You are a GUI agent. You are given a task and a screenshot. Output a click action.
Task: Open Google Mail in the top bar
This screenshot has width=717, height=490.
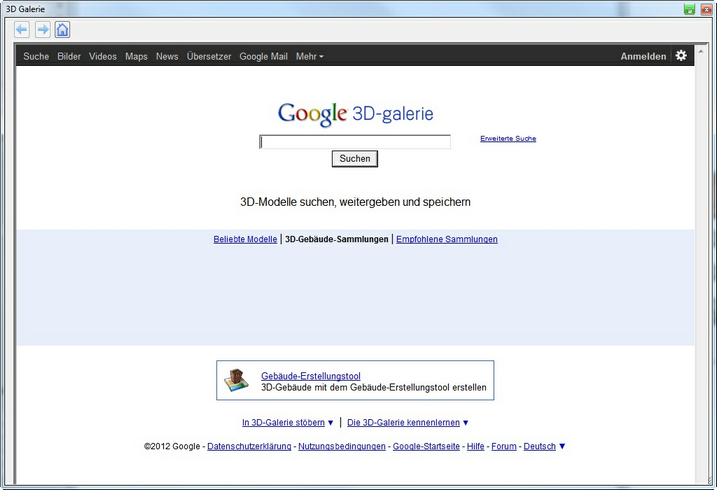point(263,56)
